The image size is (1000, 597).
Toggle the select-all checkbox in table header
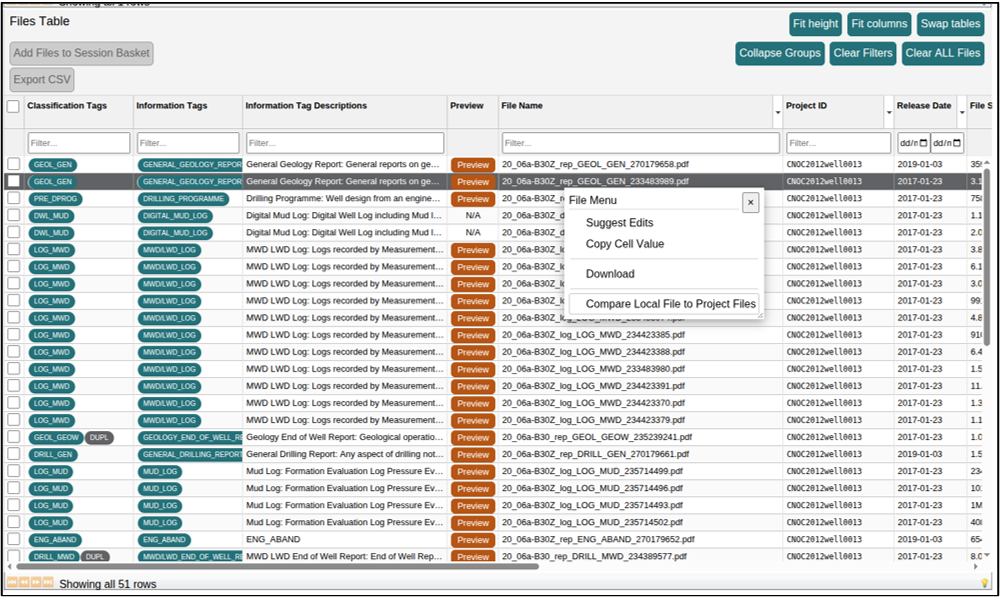point(13,106)
